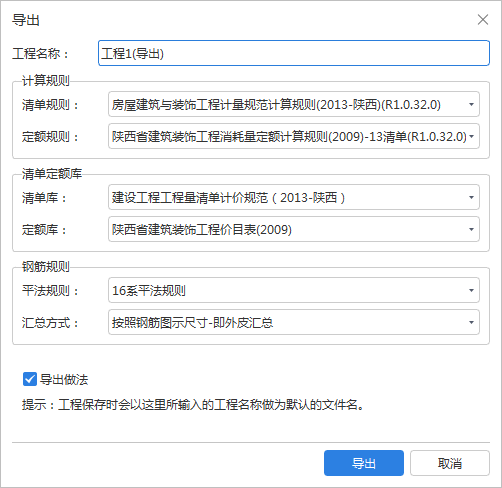502x488 pixels.
Task: Click the 取消 button
Action: tap(450, 463)
